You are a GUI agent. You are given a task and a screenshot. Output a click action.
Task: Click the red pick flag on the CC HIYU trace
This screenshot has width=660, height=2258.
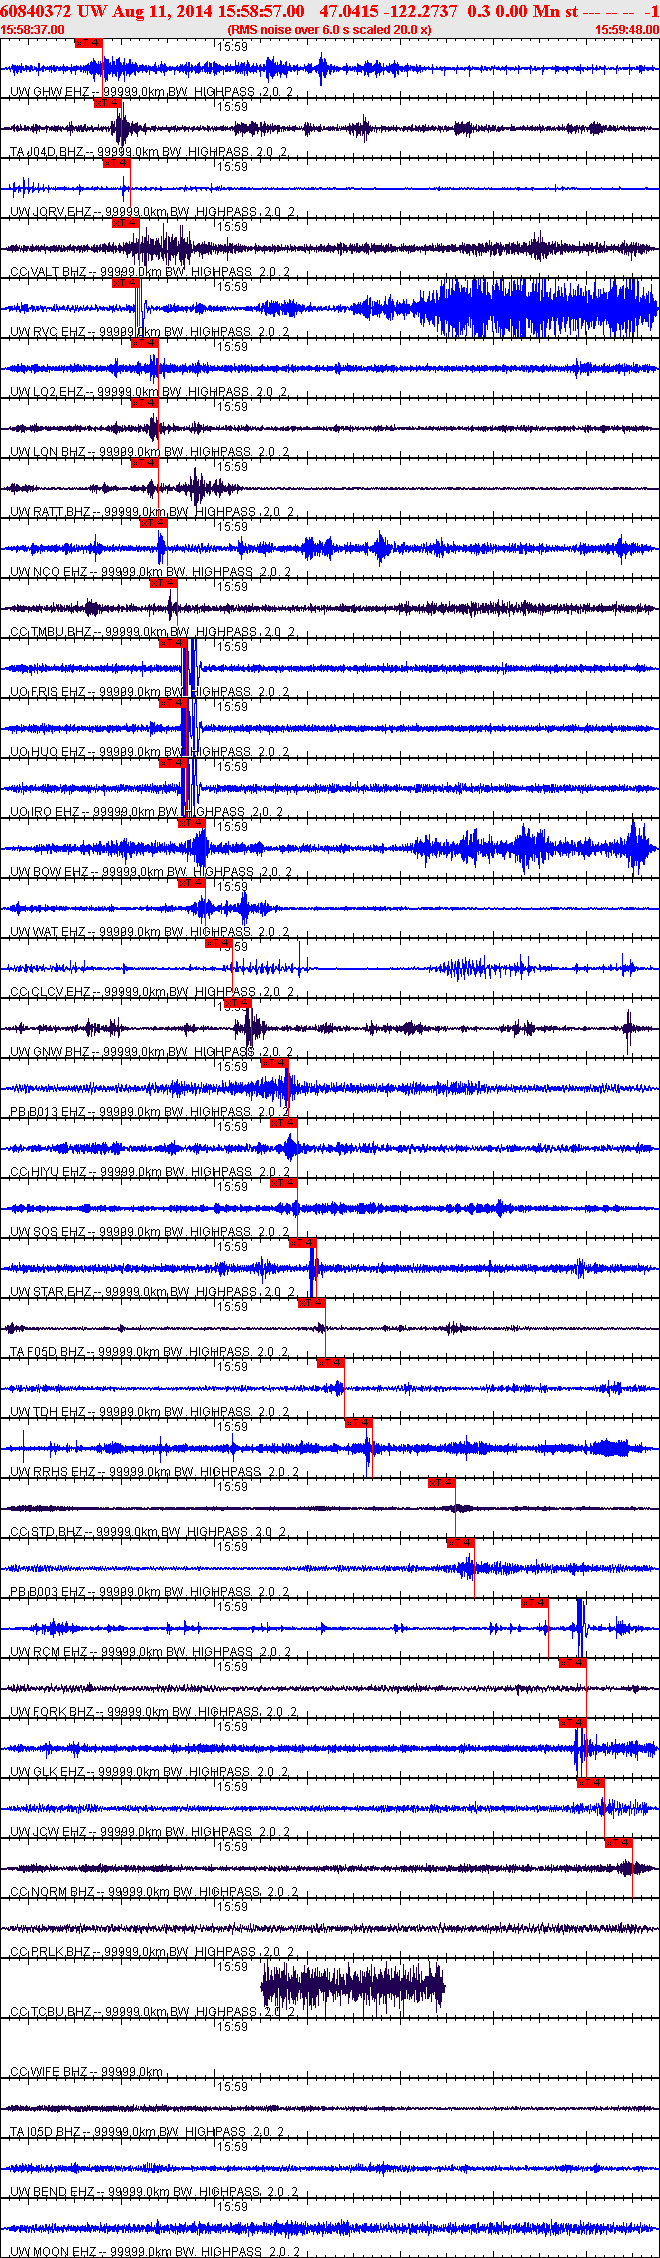[284, 1123]
